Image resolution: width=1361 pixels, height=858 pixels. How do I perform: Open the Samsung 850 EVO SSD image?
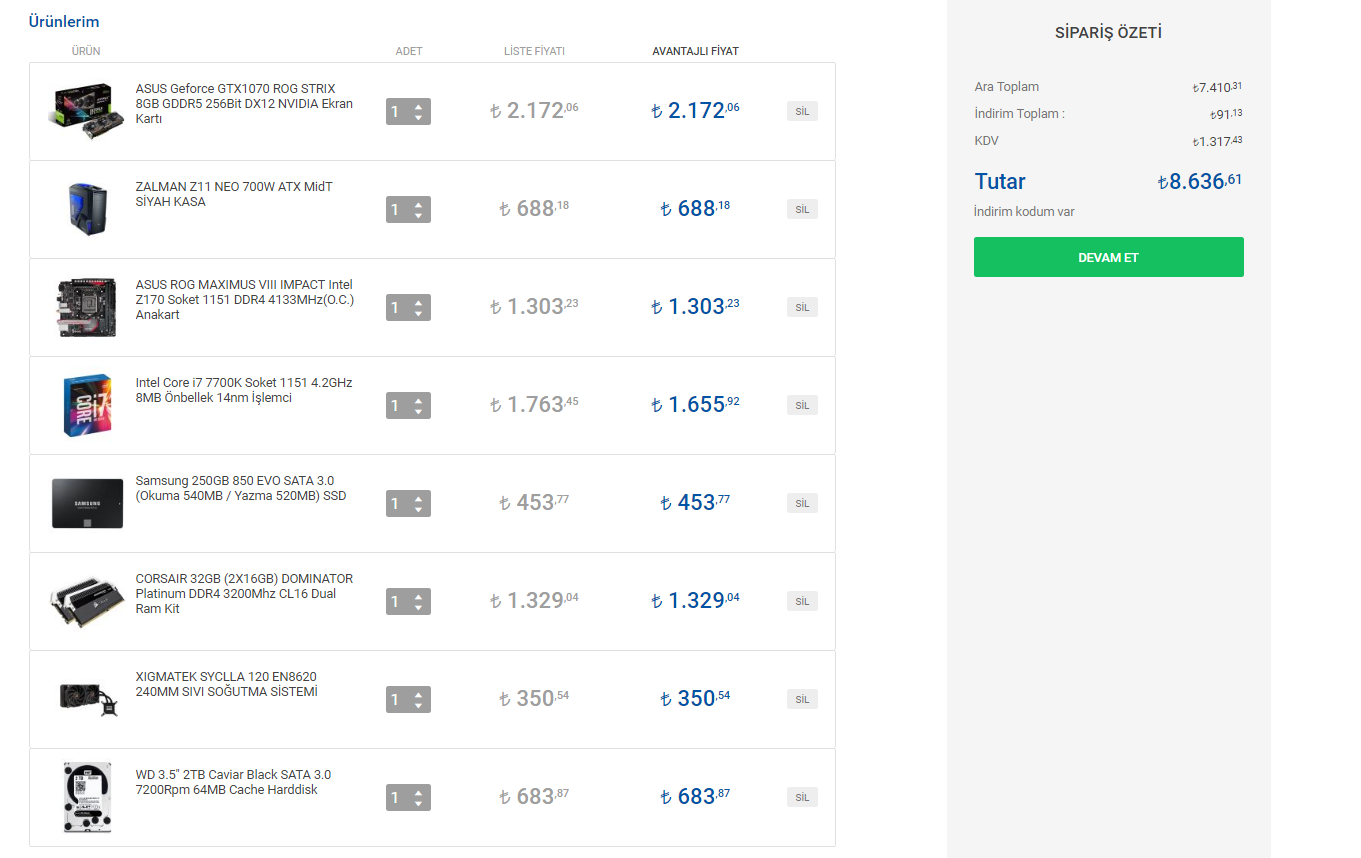click(x=87, y=503)
